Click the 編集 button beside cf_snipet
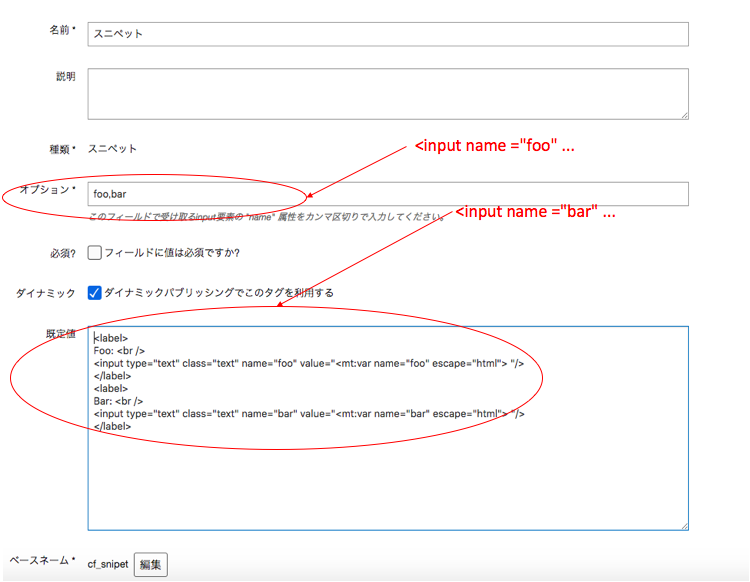Image resolution: width=750 pixels, height=582 pixels. pos(151,564)
